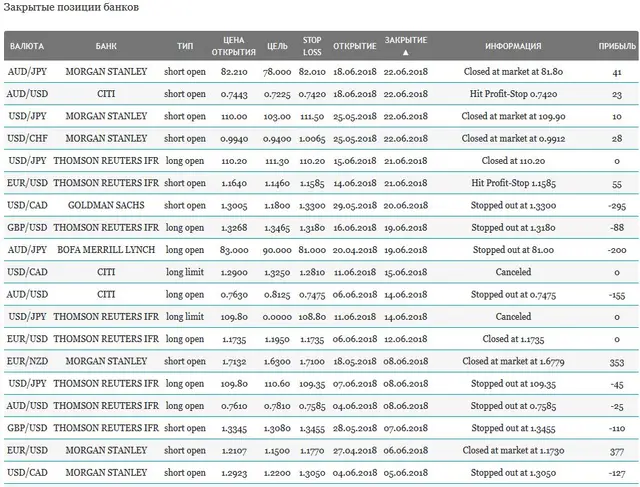Click BOFA MERRILL LYNCH bank cell
This screenshot has height=487, width=640.
106,250
